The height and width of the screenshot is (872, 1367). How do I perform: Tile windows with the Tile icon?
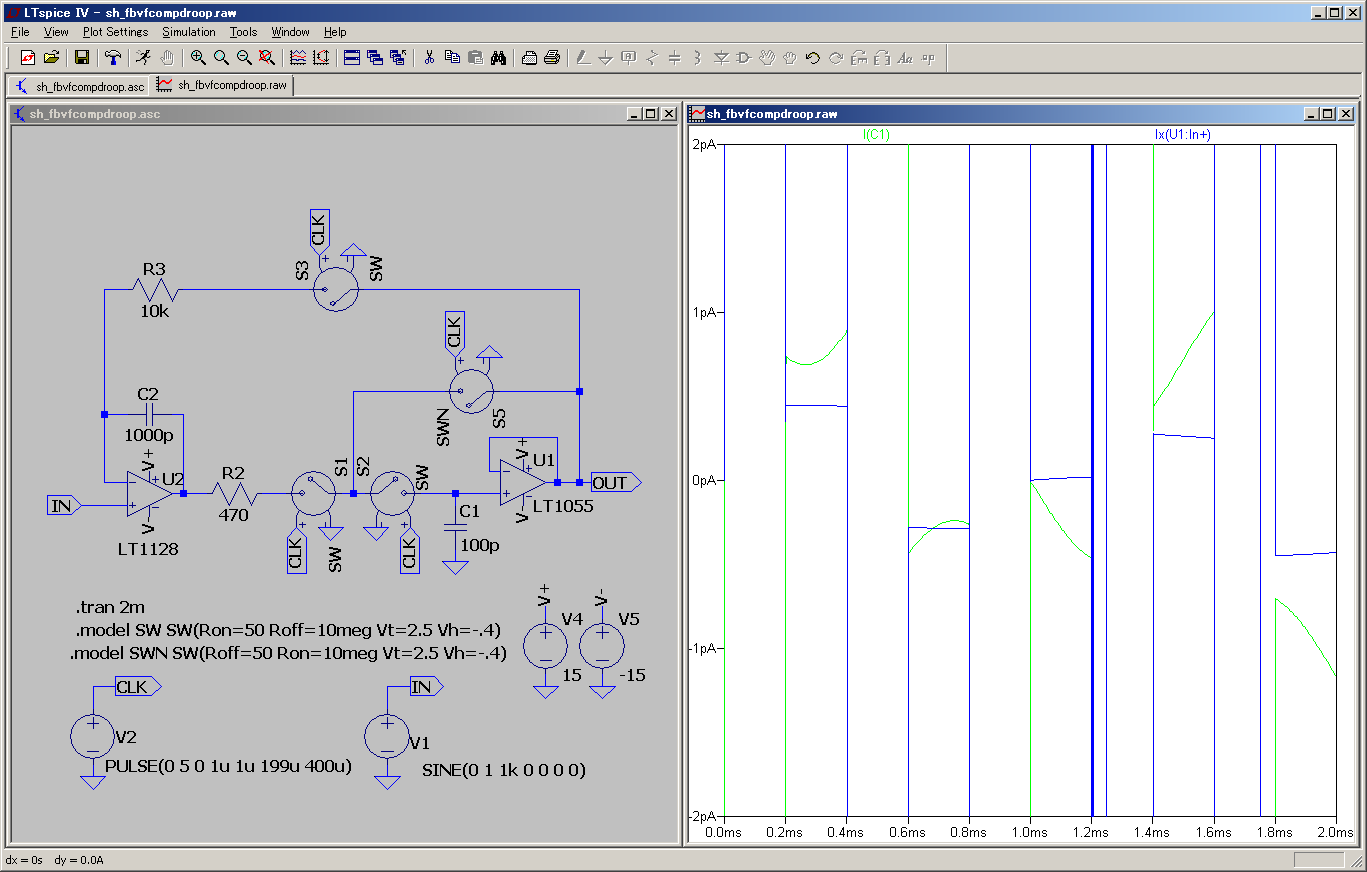pyautogui.click(x=352, y=58)
